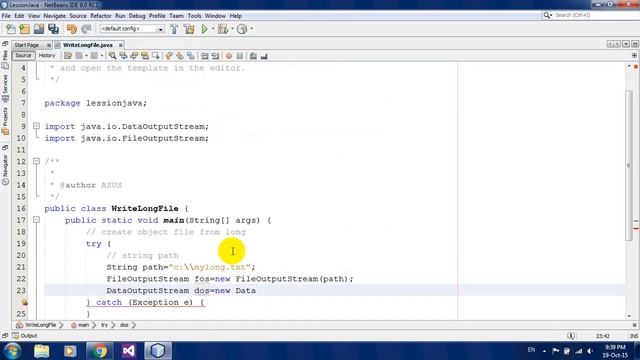Screen dimensions: 640x360
Task: Switch editor to History view
Action: click(47, 56)
